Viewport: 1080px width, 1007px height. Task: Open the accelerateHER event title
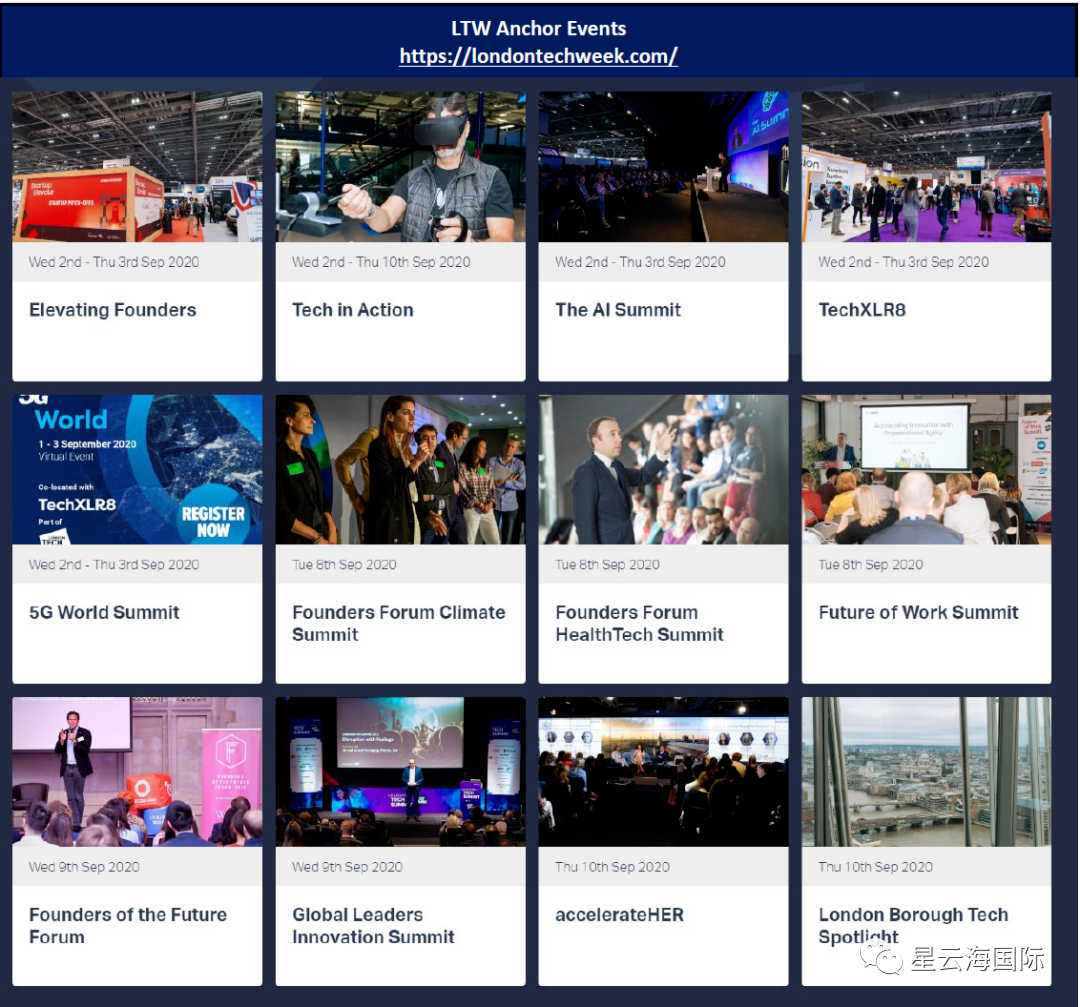[619, 914]
